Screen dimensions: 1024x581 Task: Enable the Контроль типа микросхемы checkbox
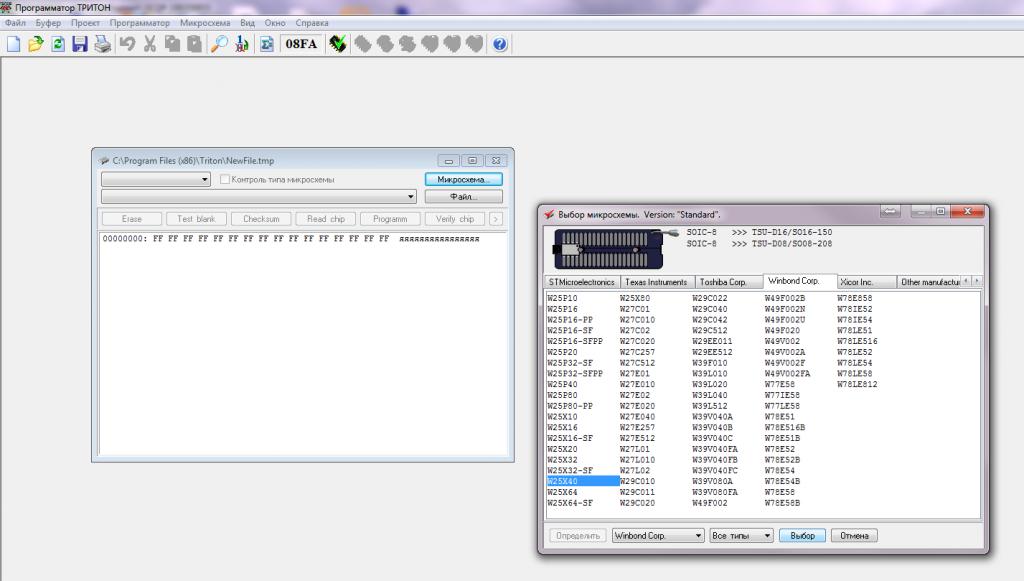coord(225,180)
